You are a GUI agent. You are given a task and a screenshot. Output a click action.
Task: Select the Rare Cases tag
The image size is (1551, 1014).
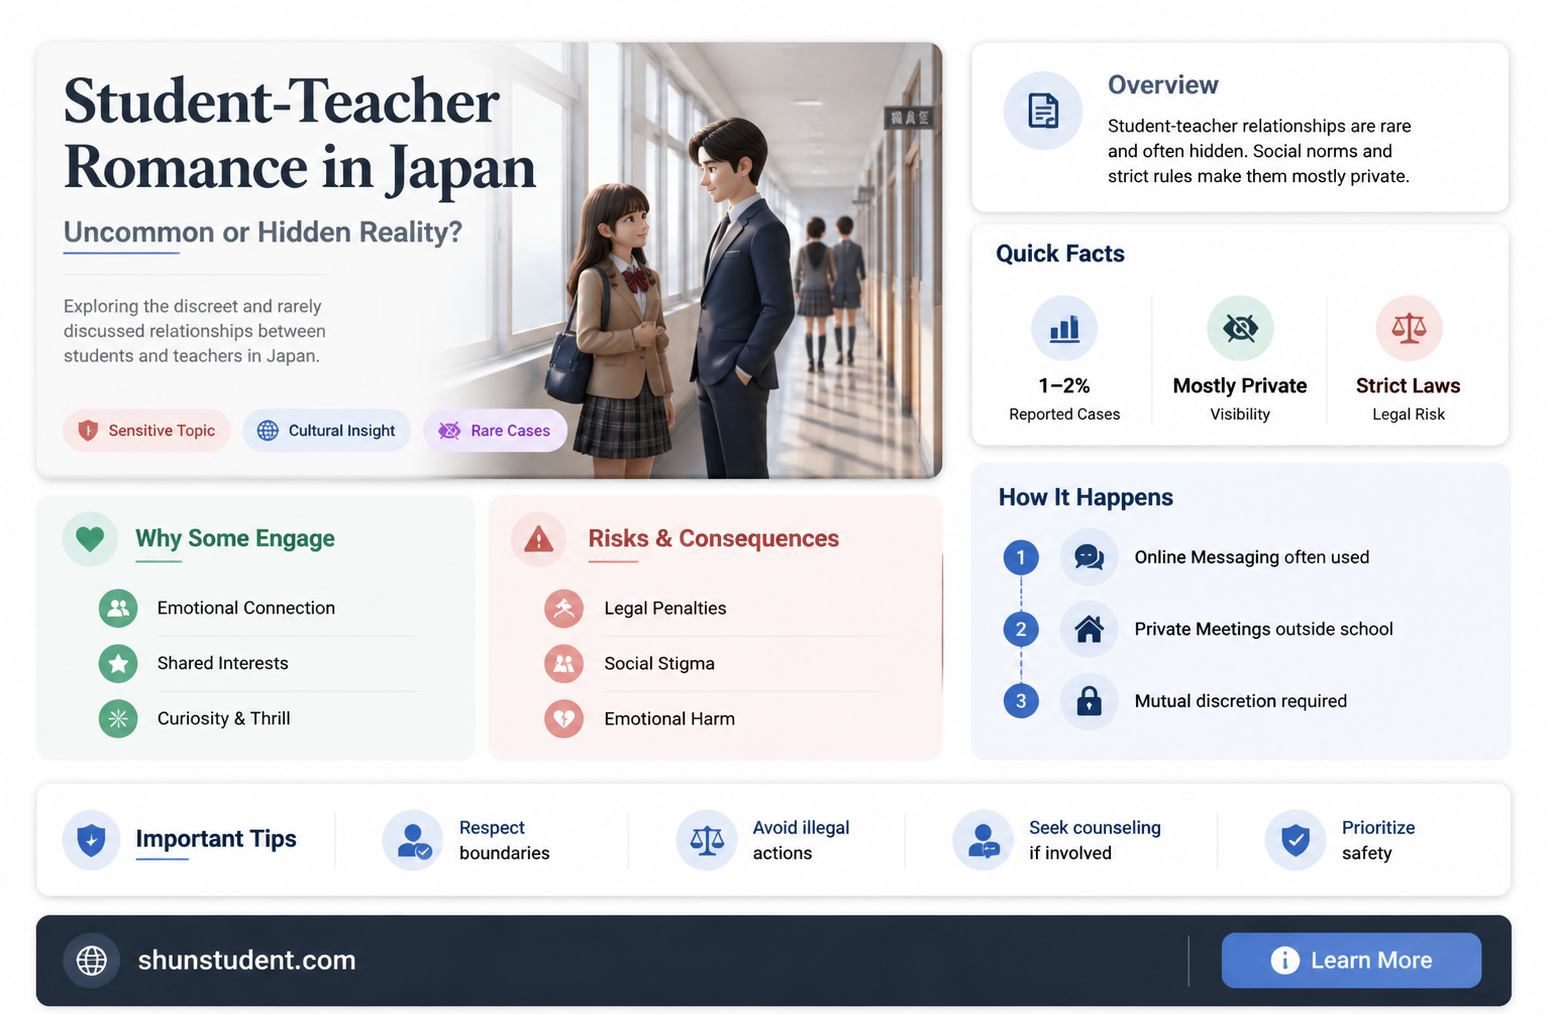click(496, 430)
